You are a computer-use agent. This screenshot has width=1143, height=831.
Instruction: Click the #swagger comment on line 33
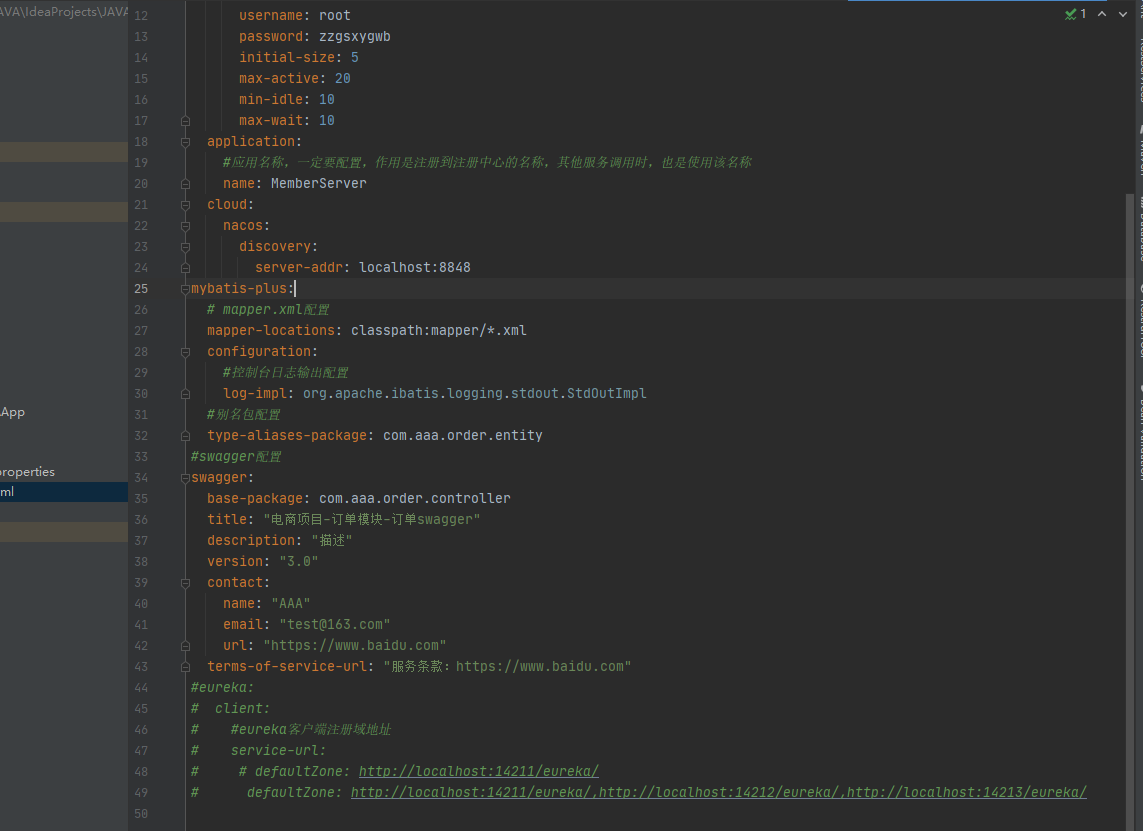tap(235, 457)
